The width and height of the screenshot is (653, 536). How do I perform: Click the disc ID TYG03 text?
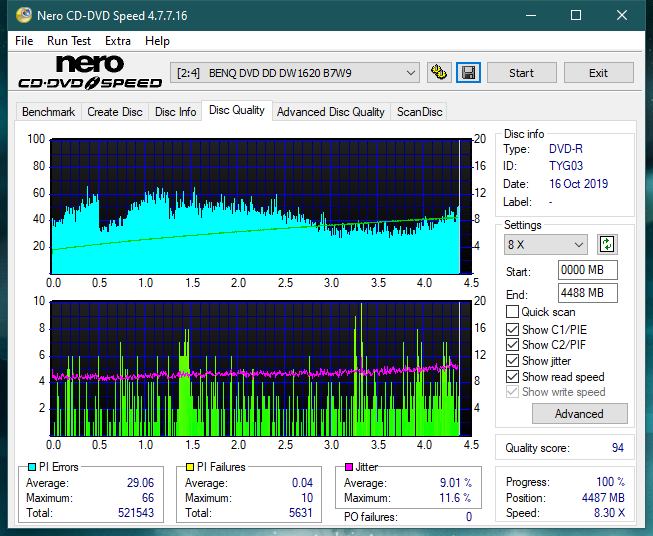566,166
